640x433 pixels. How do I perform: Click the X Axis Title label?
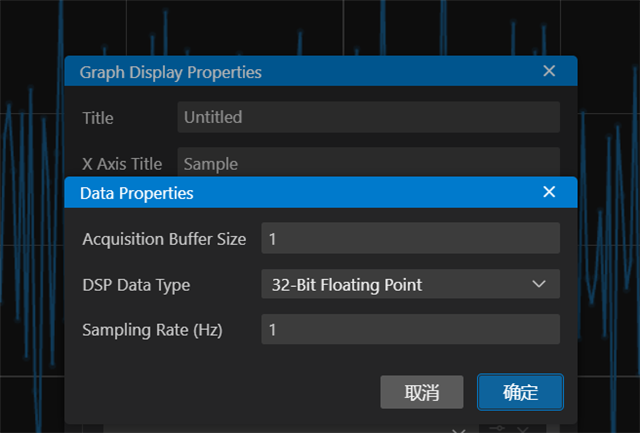click(122, 163)
